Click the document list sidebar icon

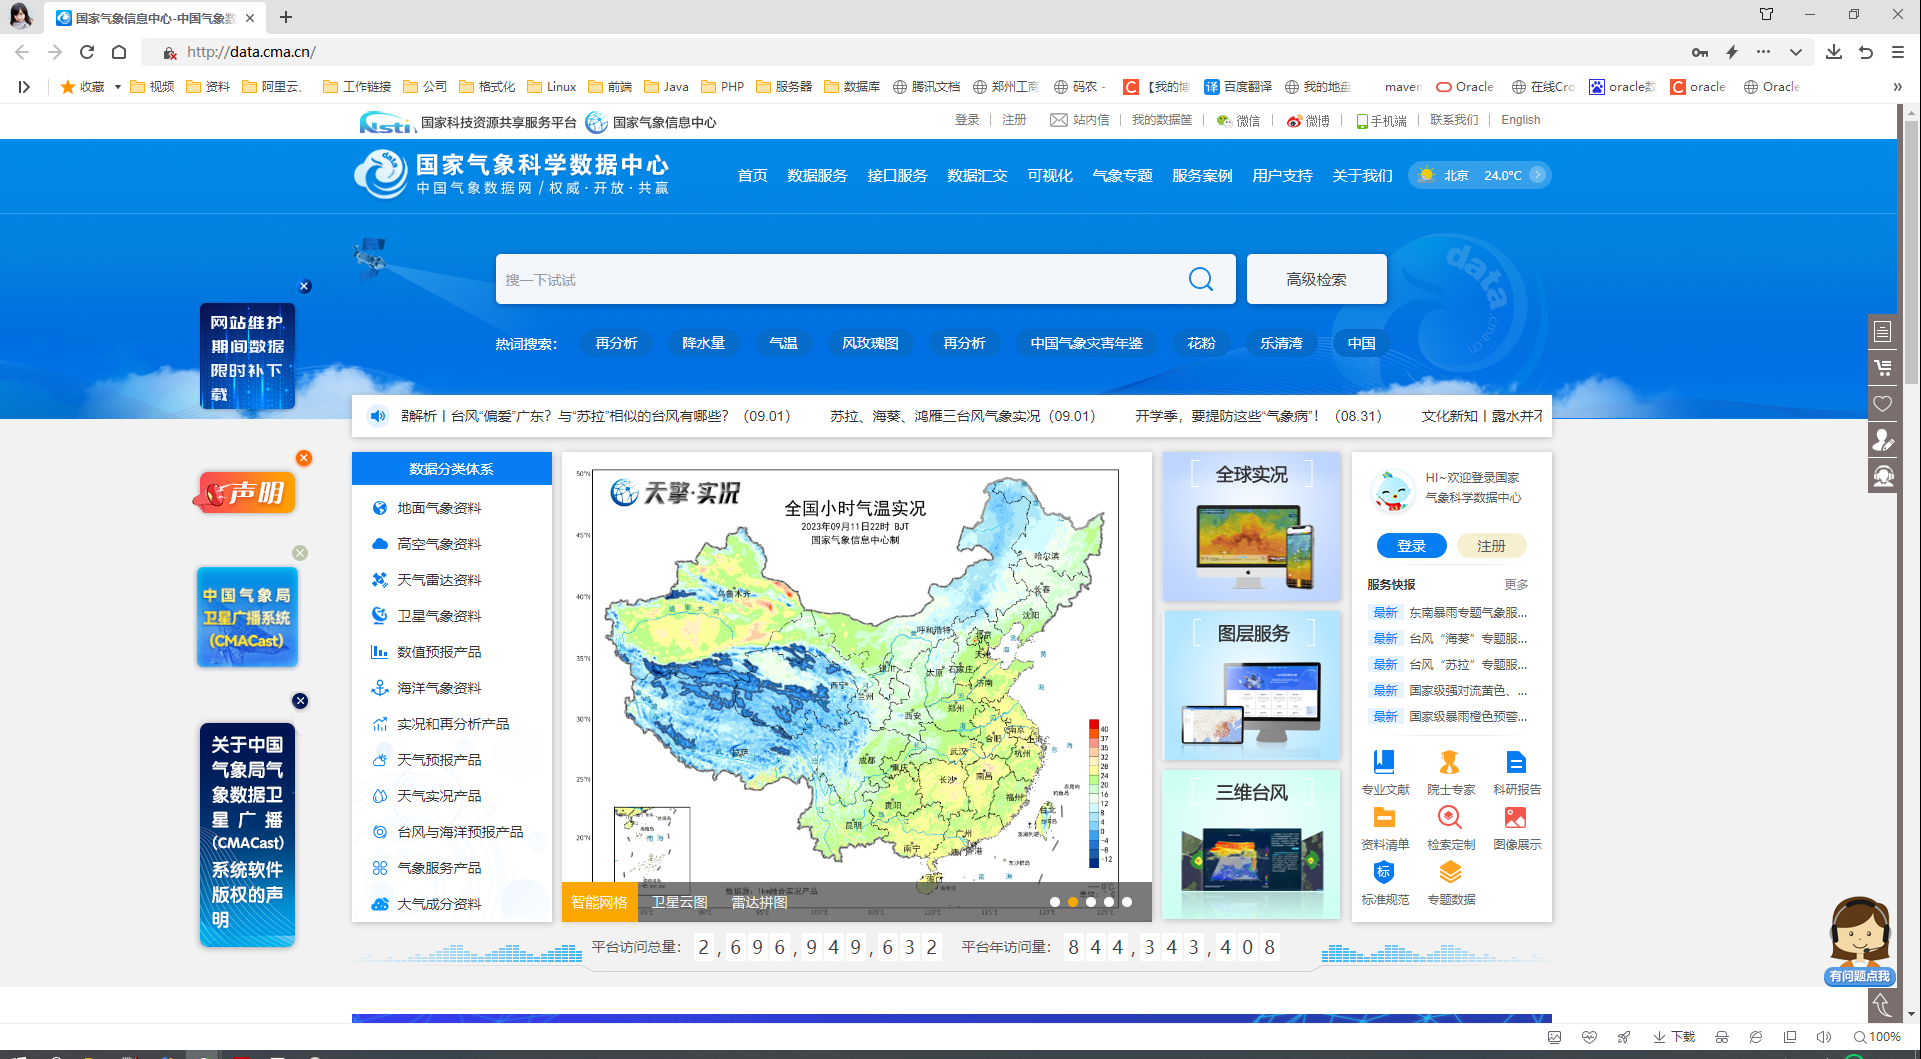coord(1883,332)
